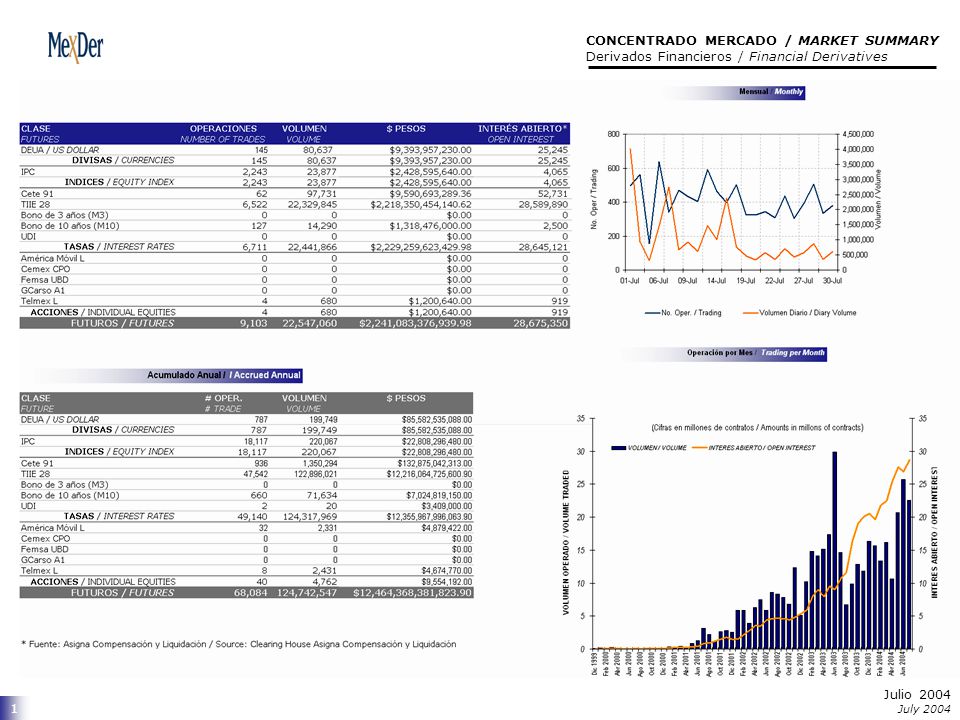
Task: Select the italic "July 2004" date text
Action: click(x=924, y=708)
